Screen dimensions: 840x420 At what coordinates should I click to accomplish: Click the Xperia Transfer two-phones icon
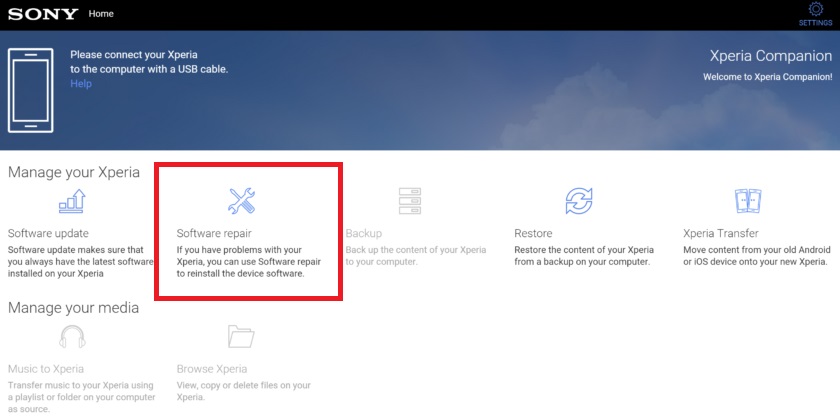click(748, 201)
